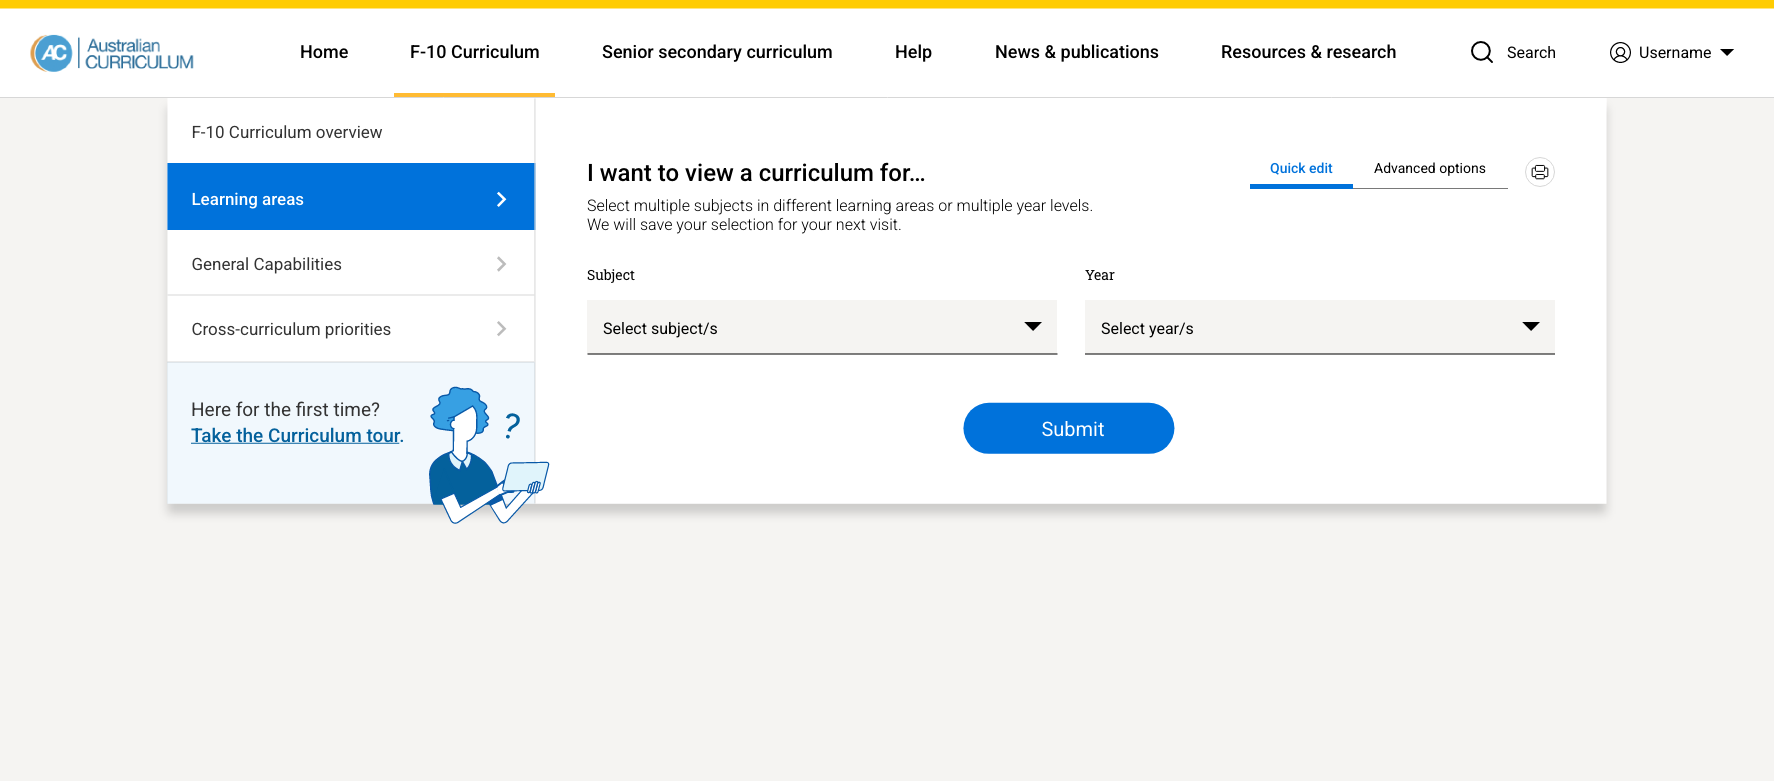Screen dimensions: 1774x781
Task: Click the user profile icon
Action: [x=1620, y=52]
